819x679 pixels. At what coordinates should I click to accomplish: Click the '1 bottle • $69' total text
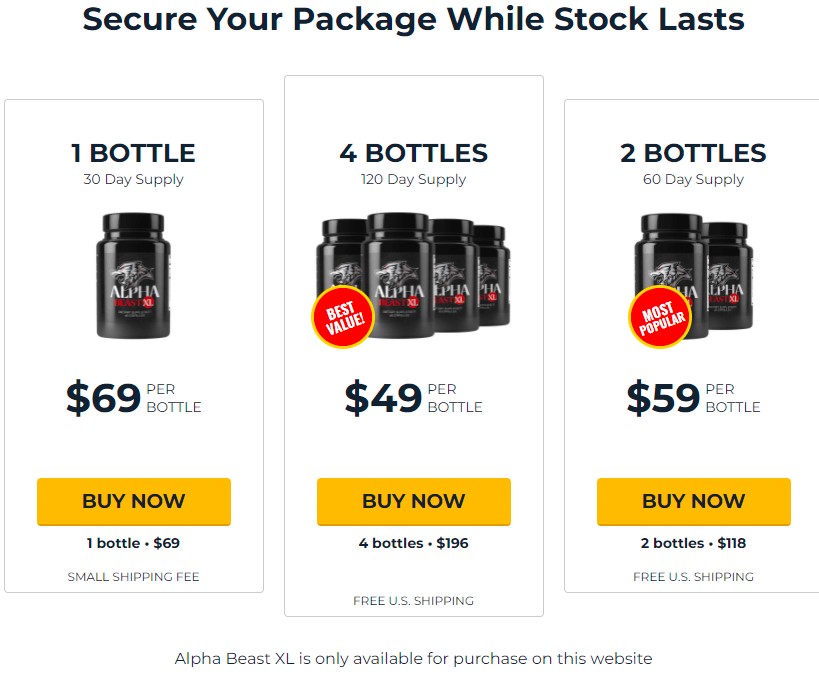(133, 543)
